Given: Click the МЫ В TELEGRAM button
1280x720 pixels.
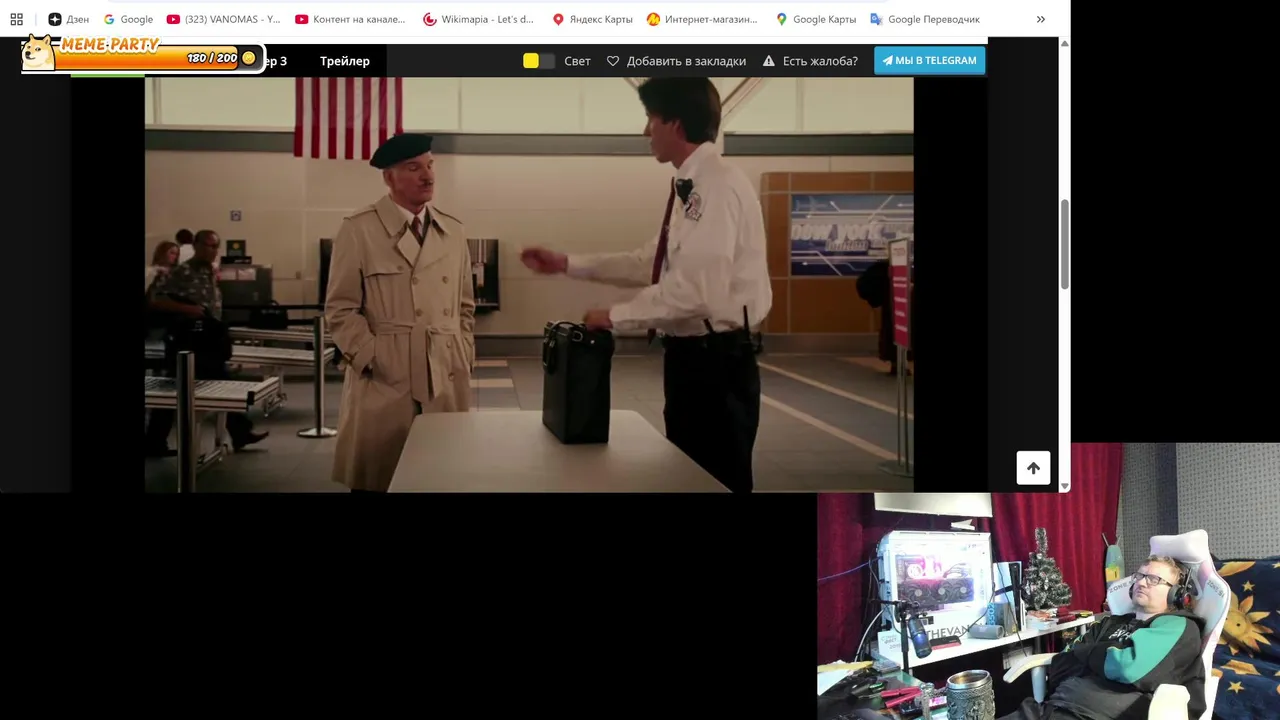Looking at the screenshot, I should pos(929,60).
